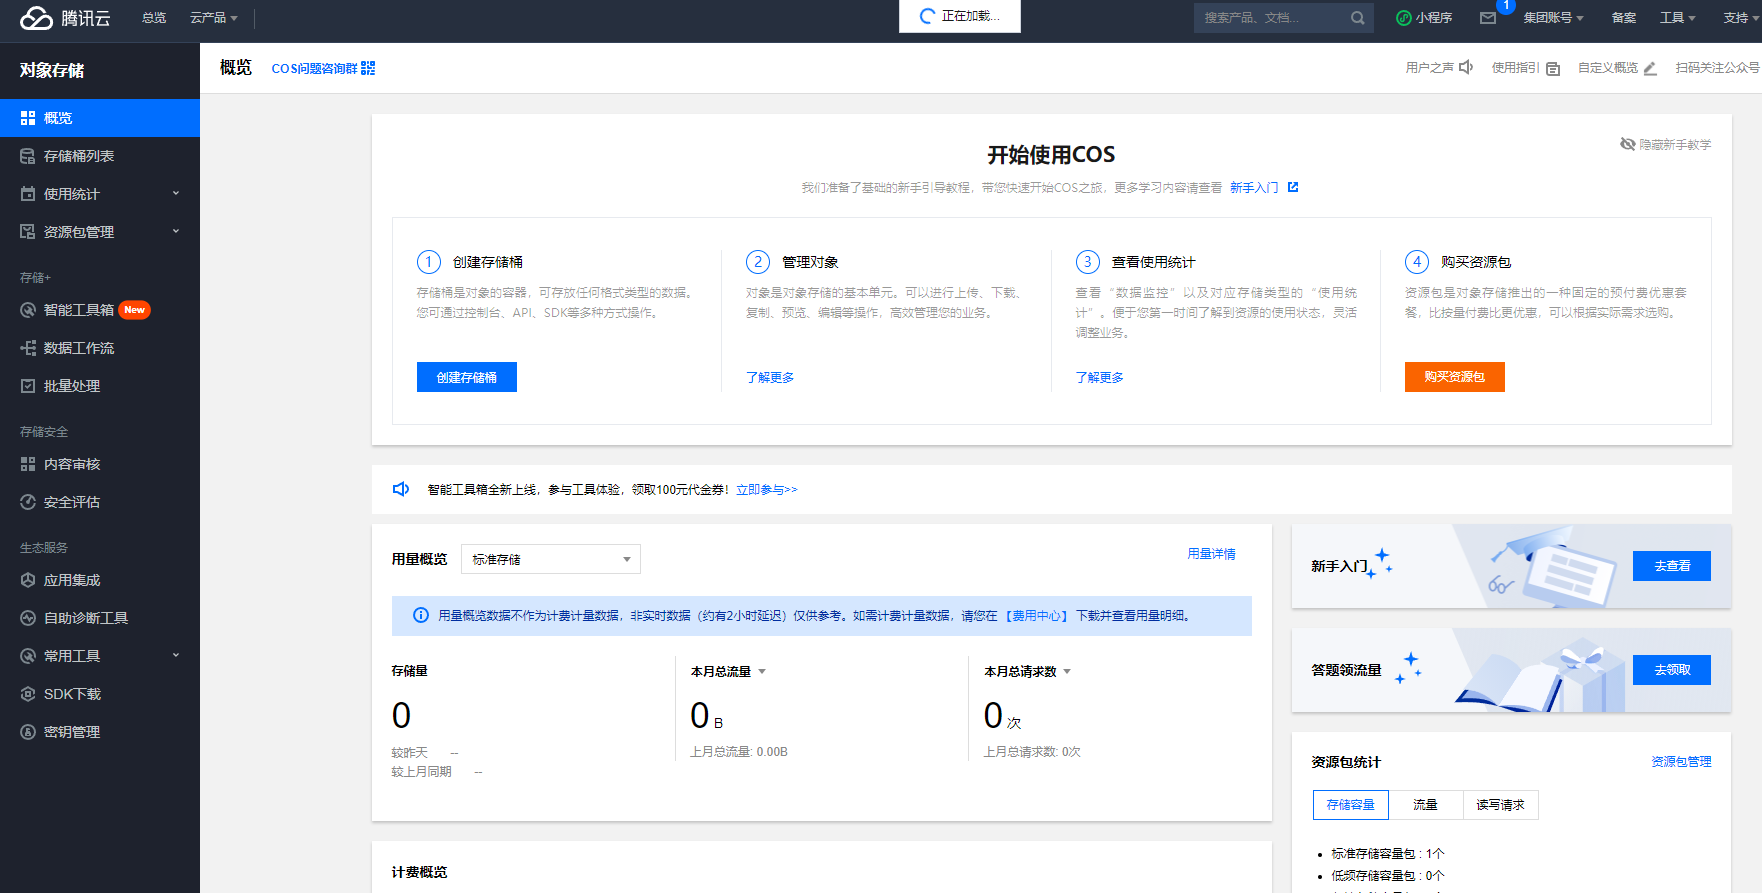Select the 存储容量 tab
This screenshot has height=893, width=1762.
[1351, 805]
